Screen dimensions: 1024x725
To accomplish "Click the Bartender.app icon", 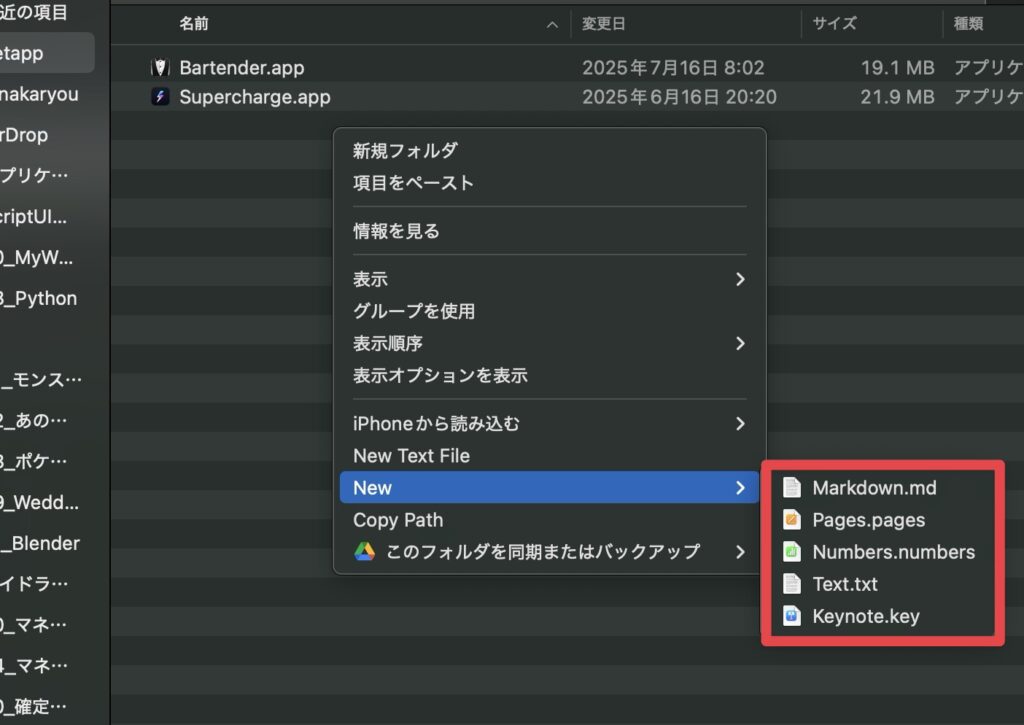I will pos(160,67).
